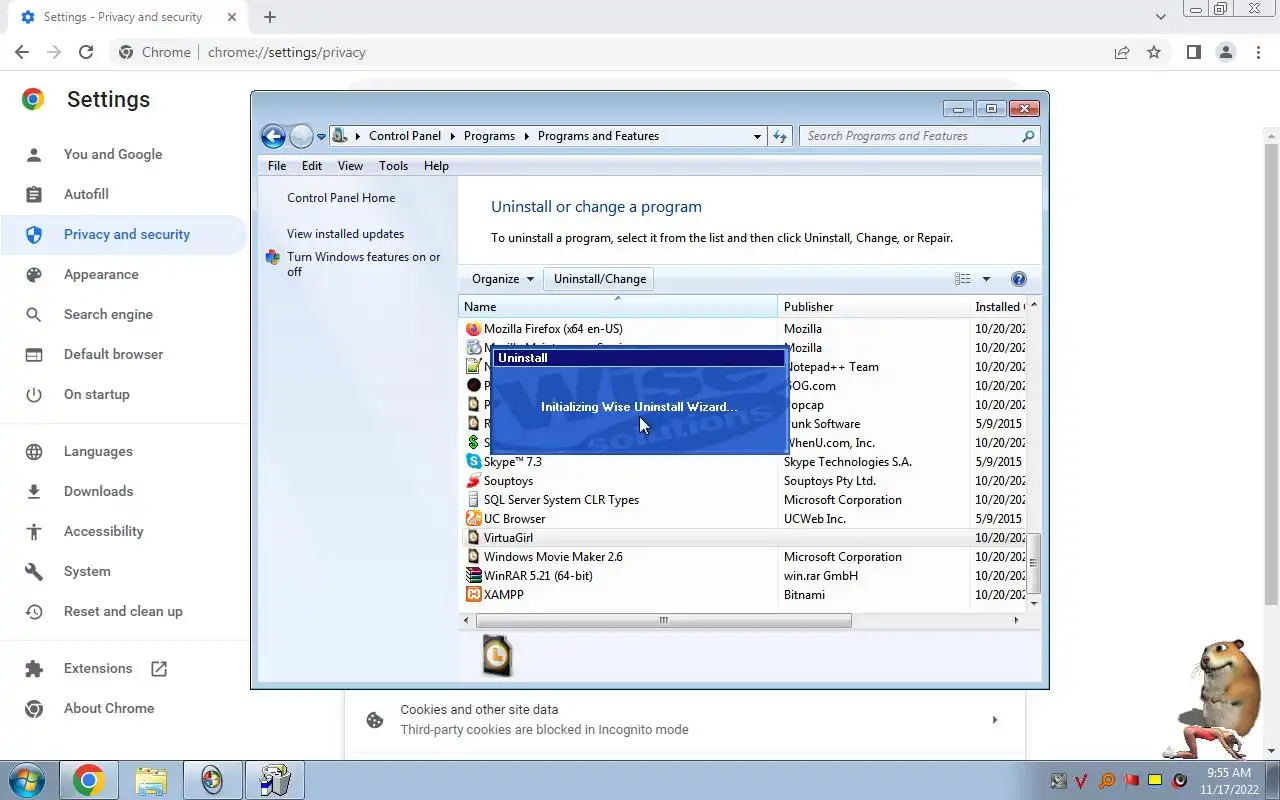Click the red checkmark tray icon
The image size is (1280, 800).
click(1082, 780)
